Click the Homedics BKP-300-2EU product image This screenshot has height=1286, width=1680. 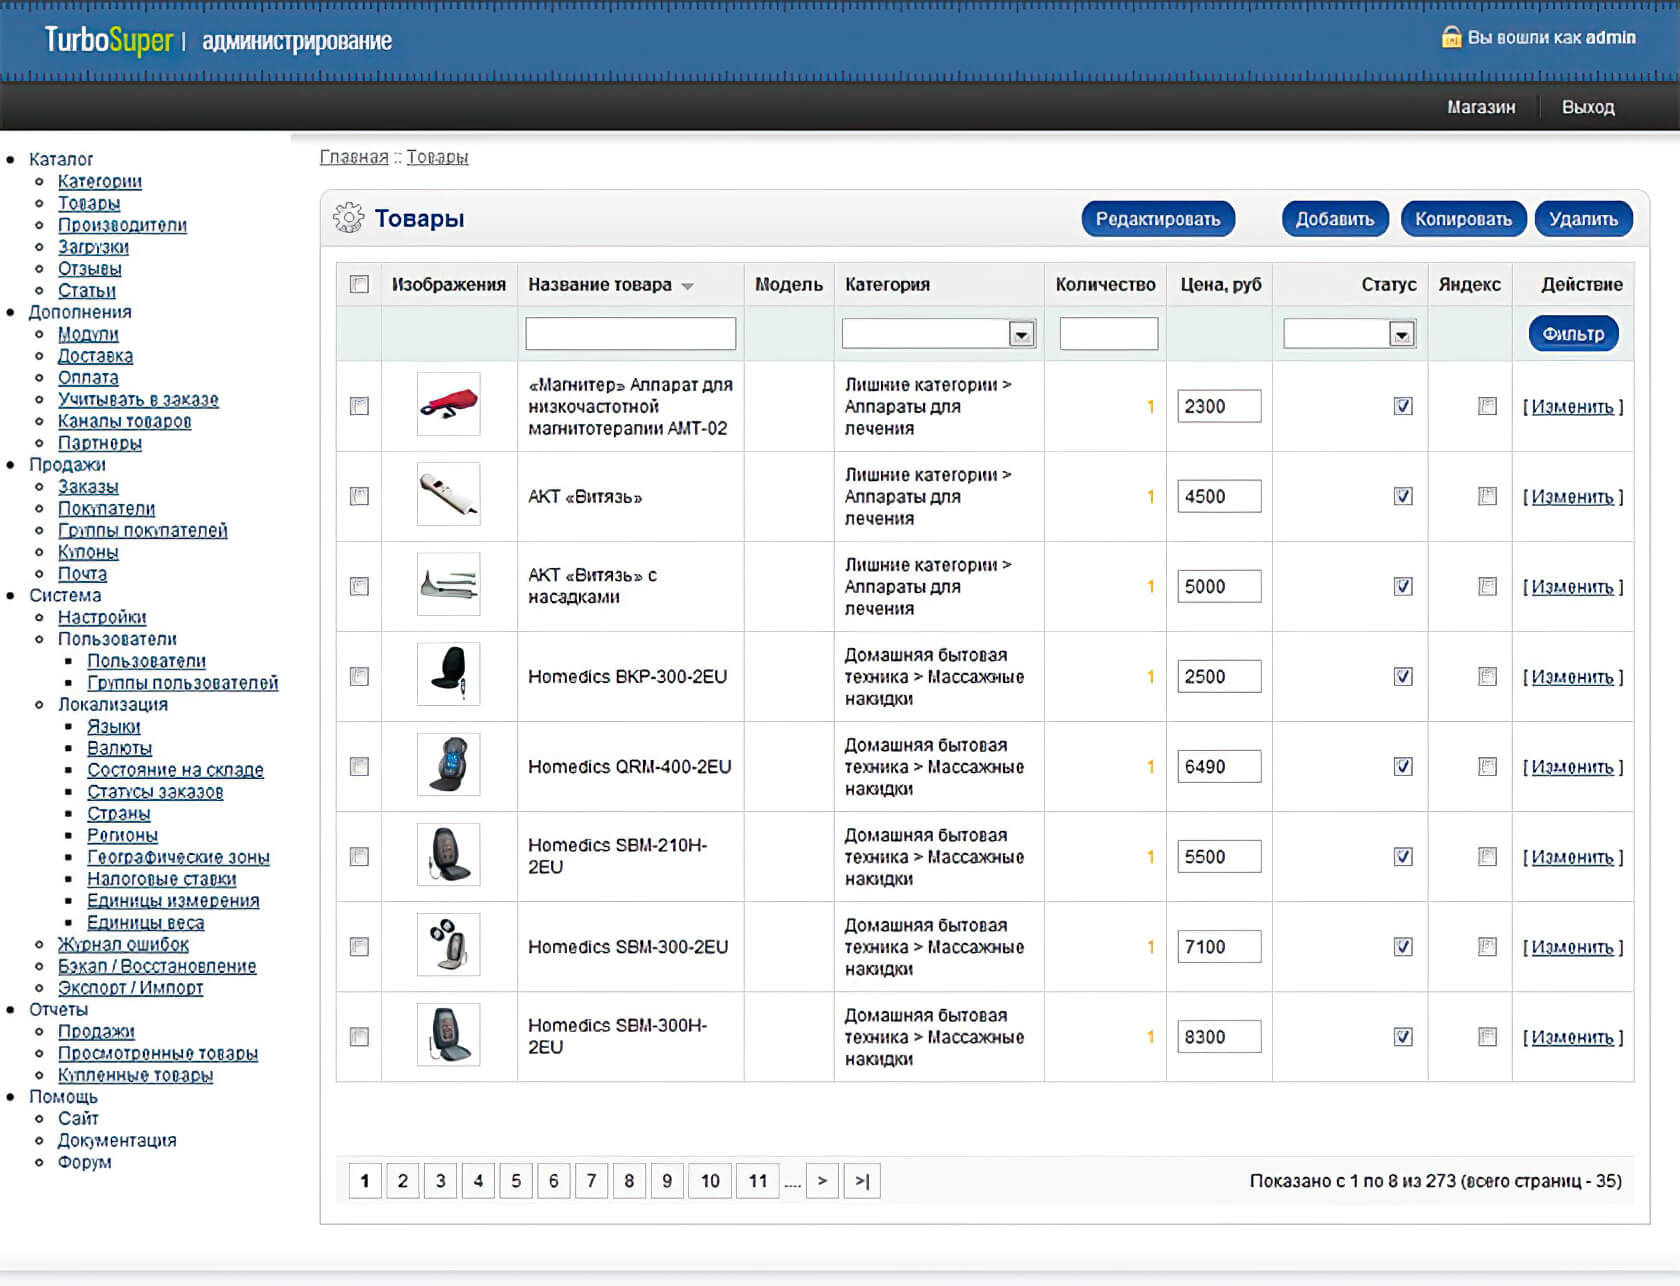click(448, 674)
